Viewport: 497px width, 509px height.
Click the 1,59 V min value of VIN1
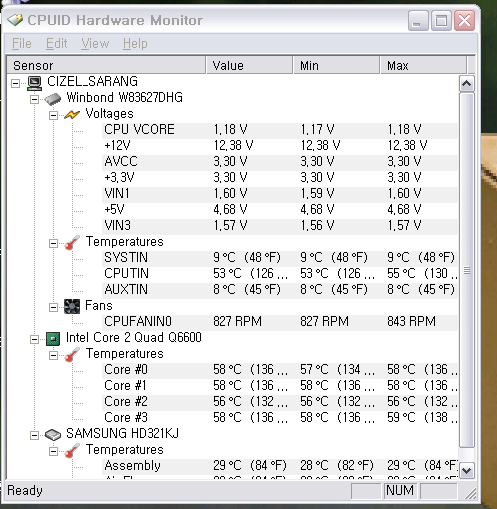[x=317, y=194]
